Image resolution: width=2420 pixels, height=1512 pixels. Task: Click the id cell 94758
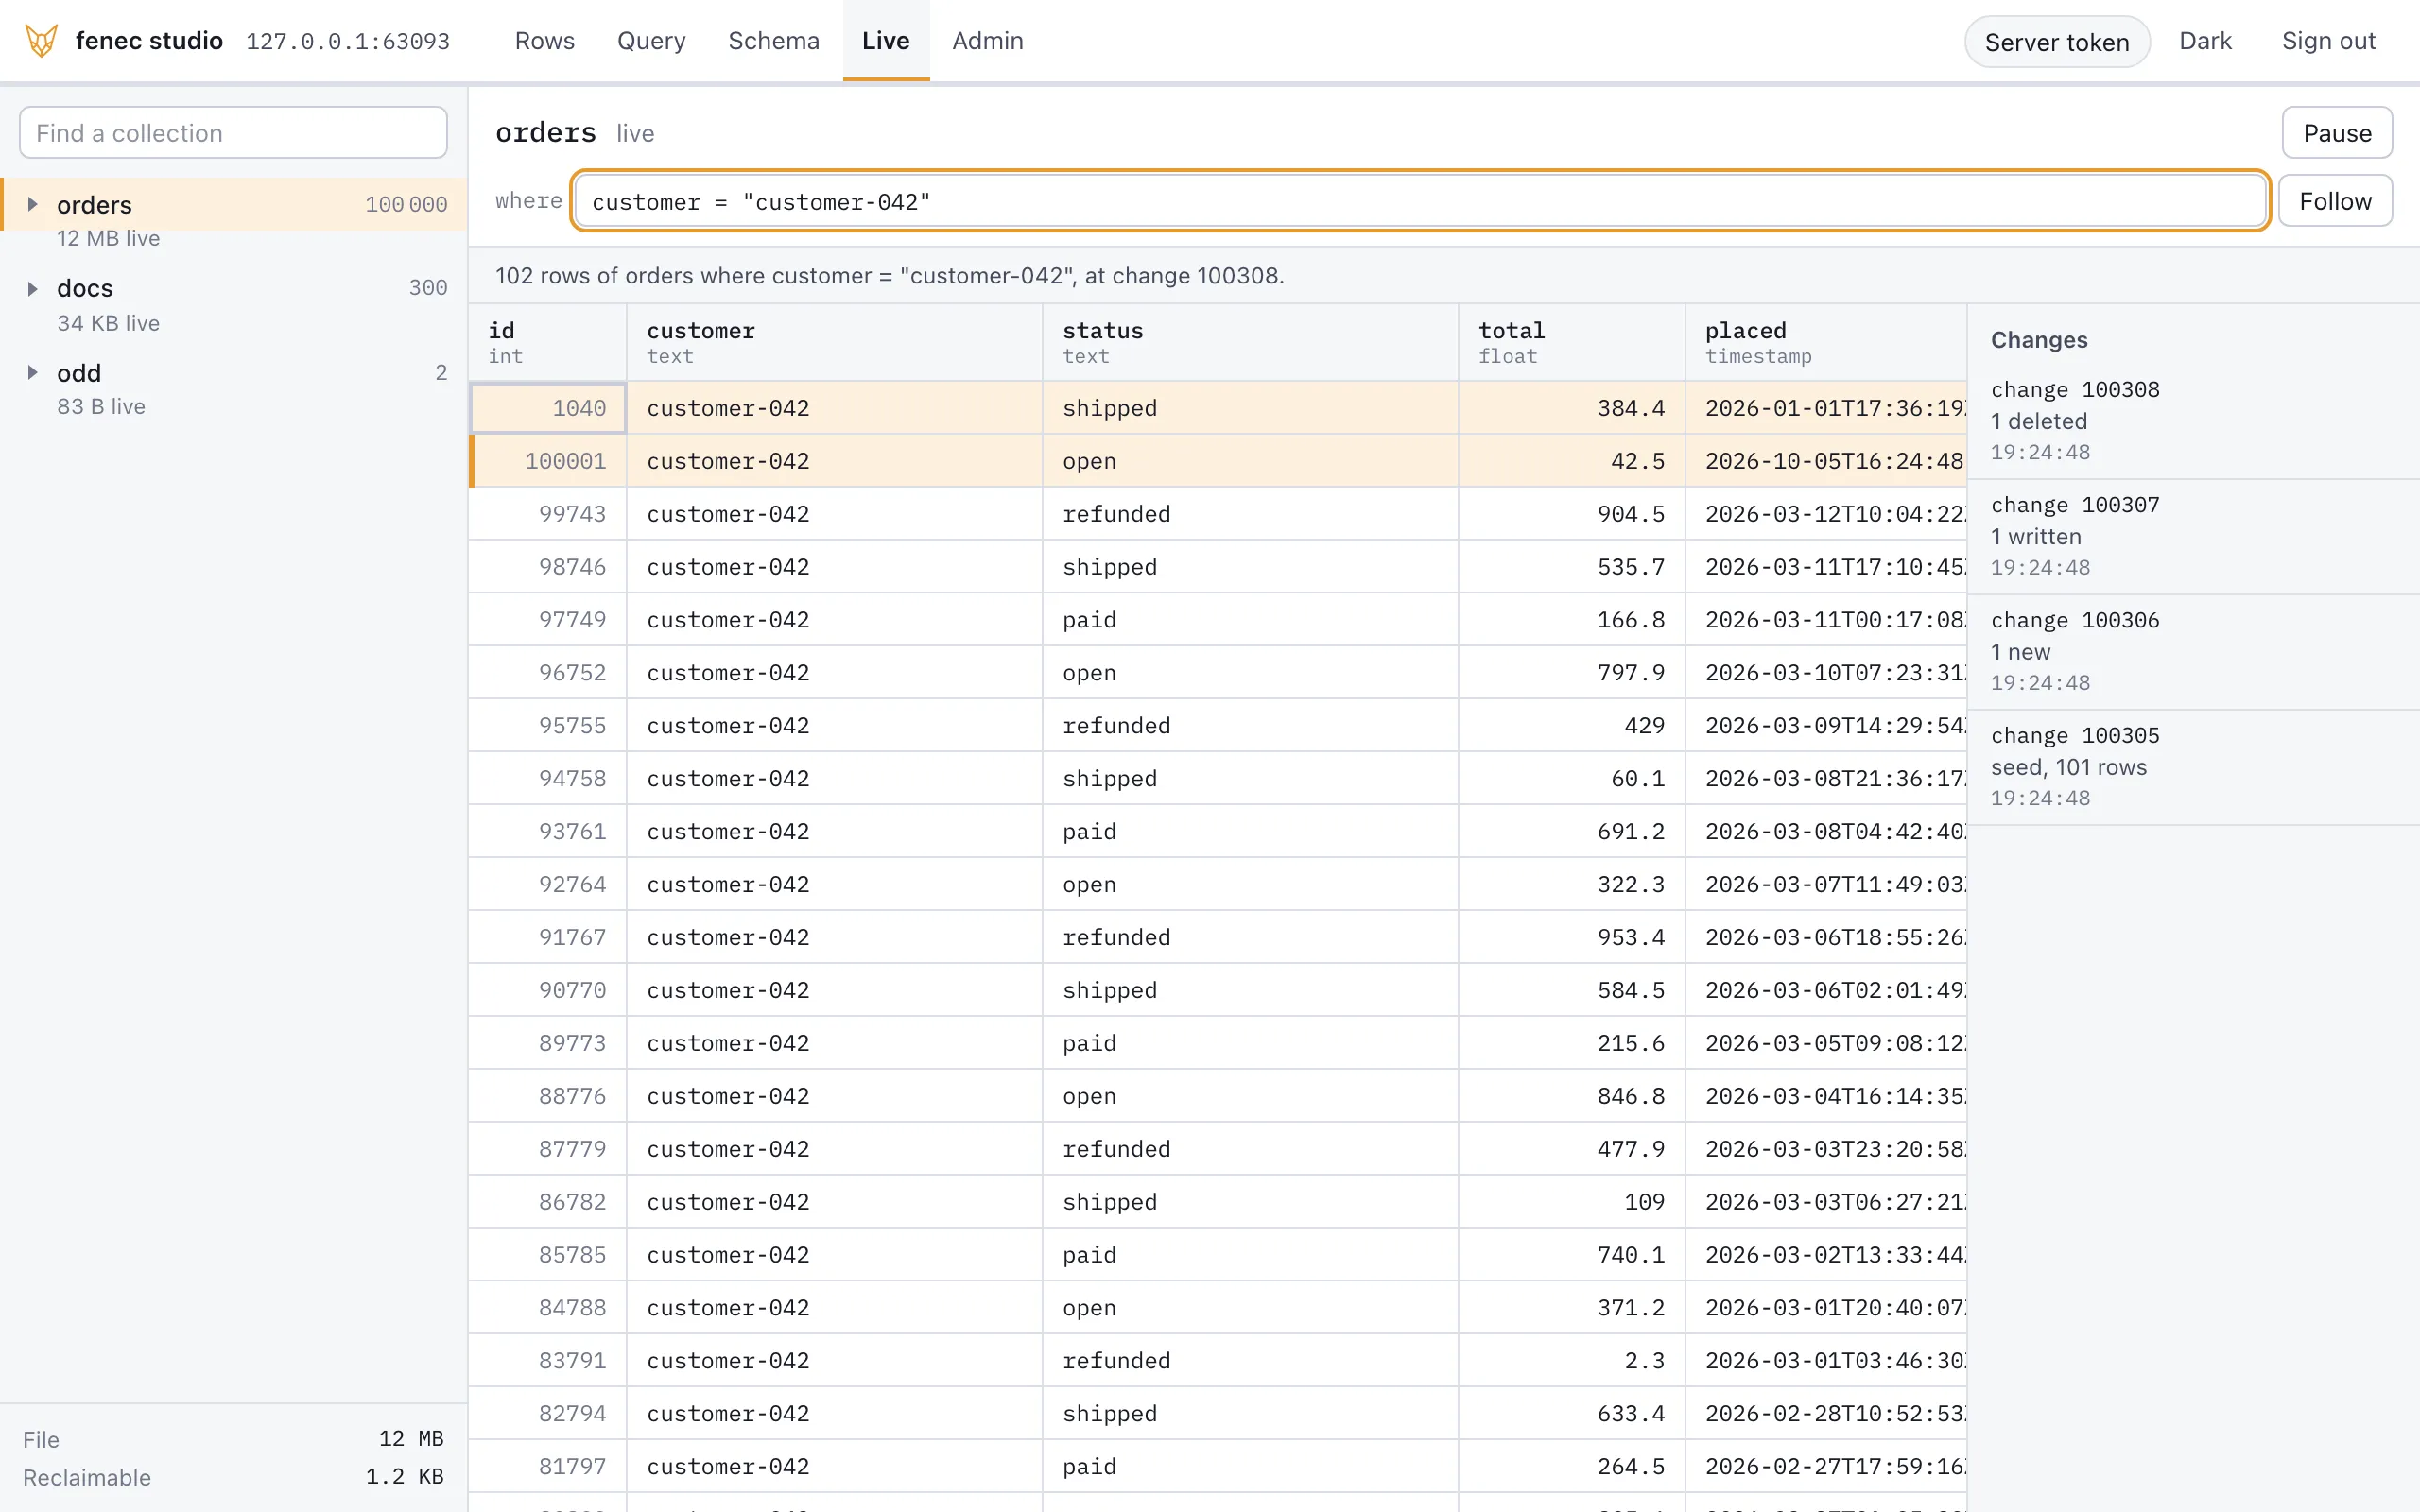[548, 779]
